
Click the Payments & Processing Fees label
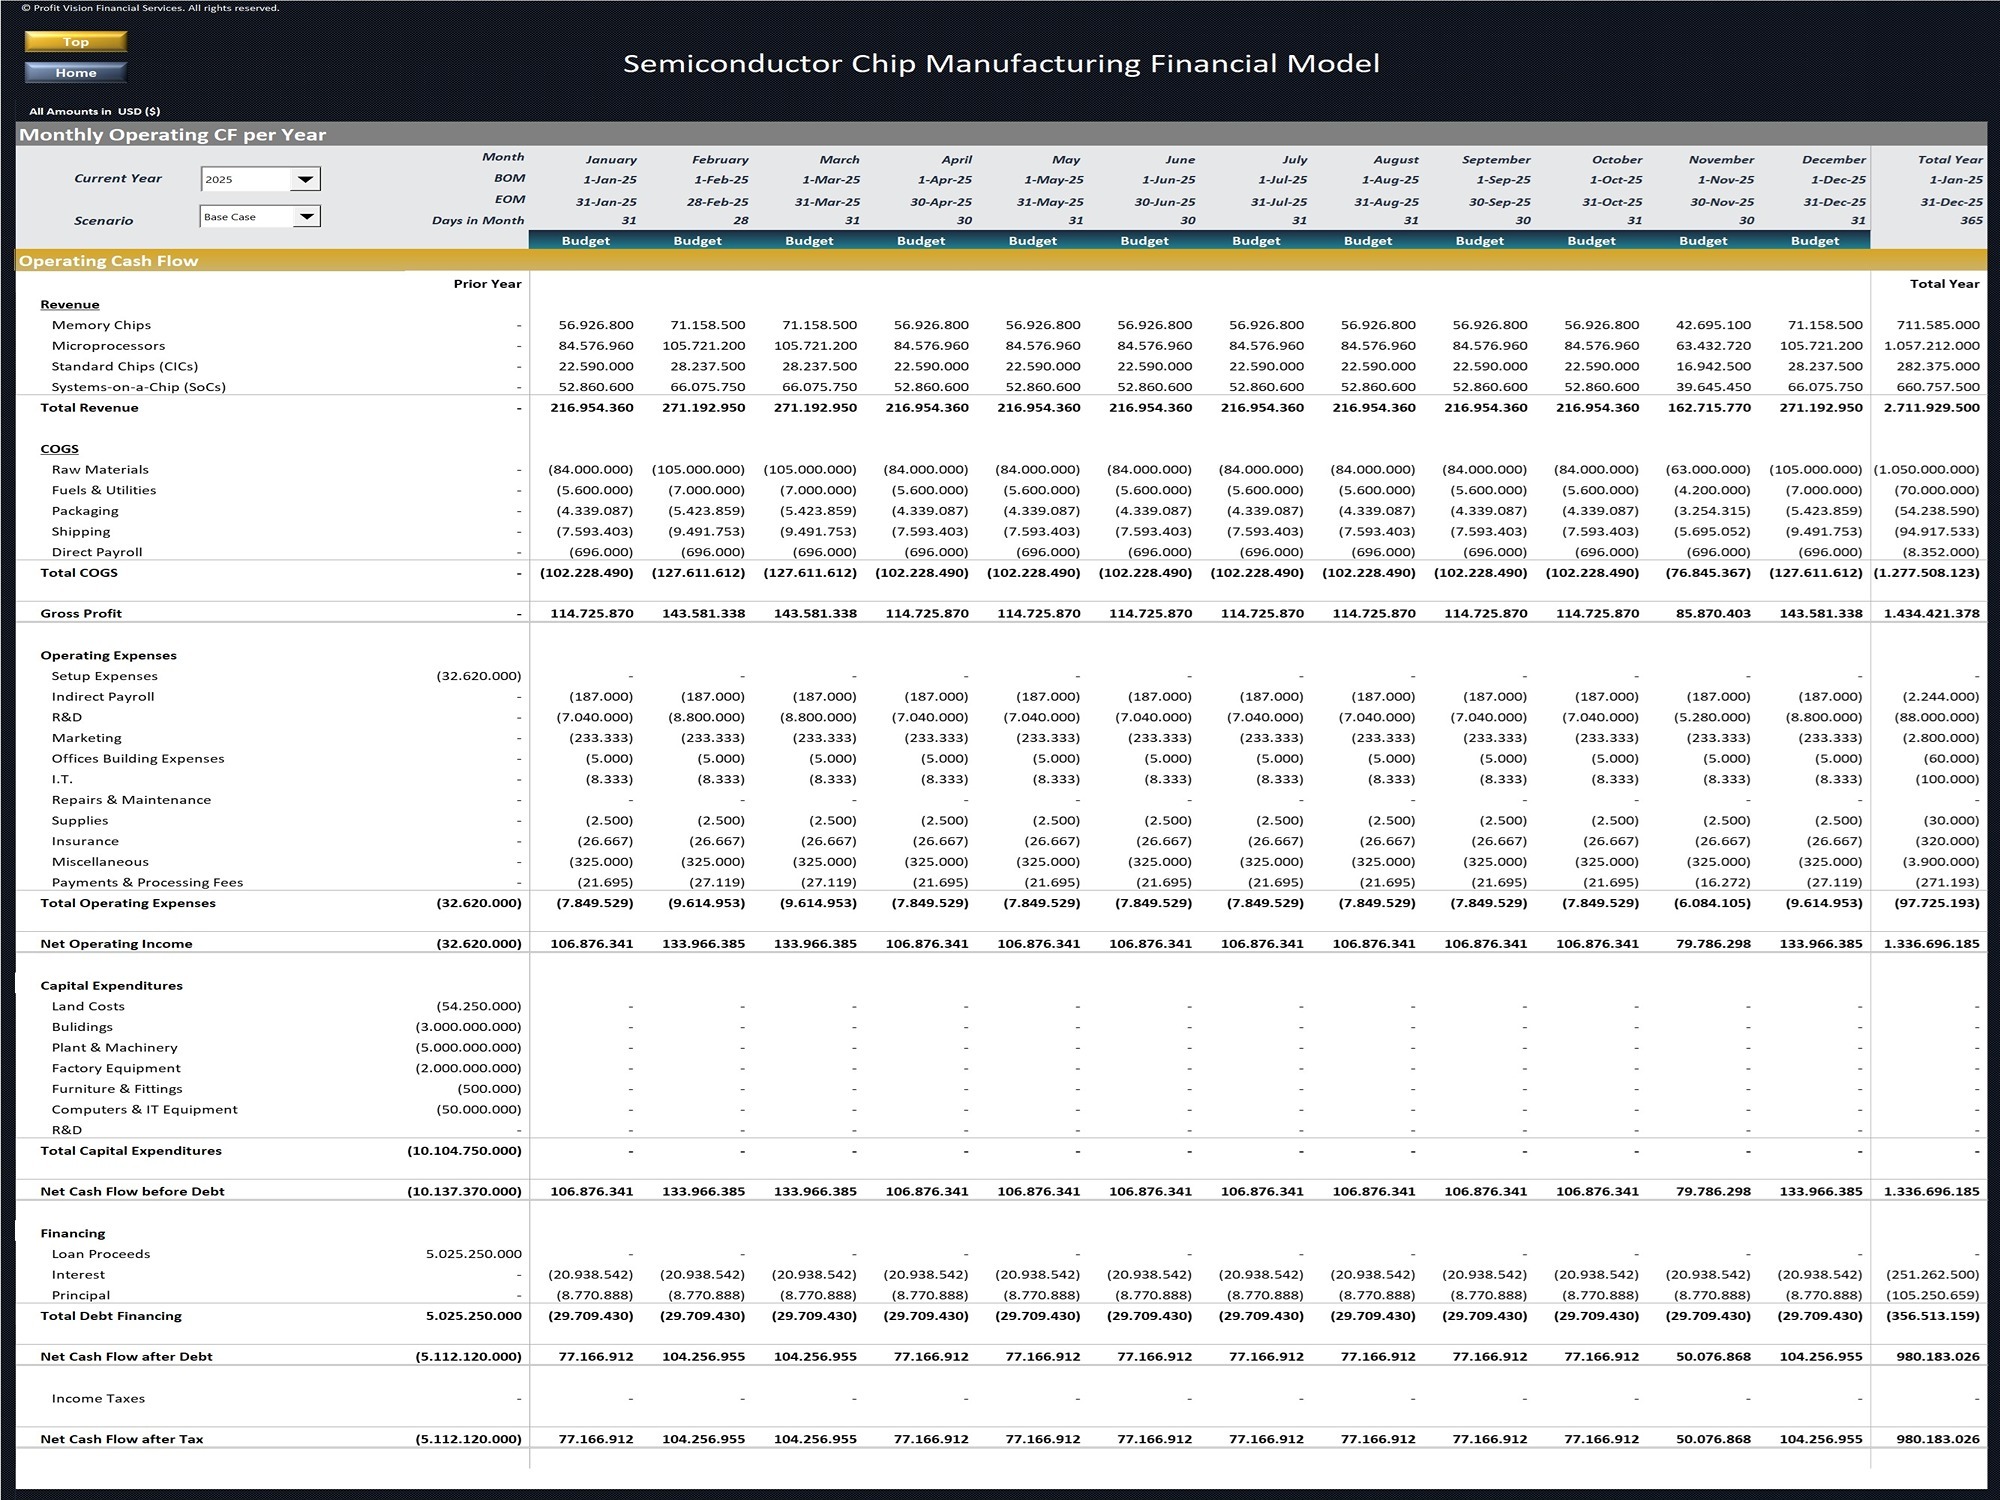pyautogui.click(x=147, y=883)
